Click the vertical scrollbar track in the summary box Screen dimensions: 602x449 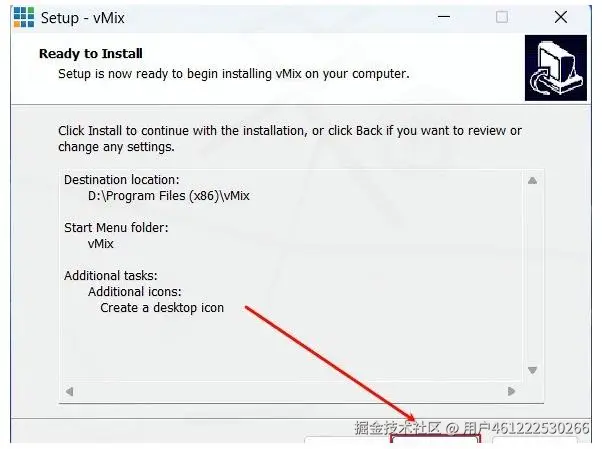point(532,275)
